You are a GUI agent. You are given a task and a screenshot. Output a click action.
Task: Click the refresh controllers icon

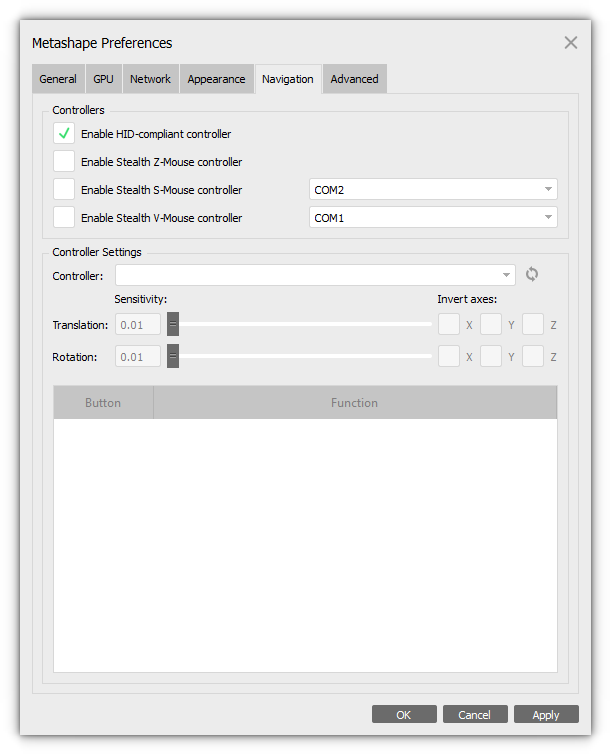tap(532, 275)
